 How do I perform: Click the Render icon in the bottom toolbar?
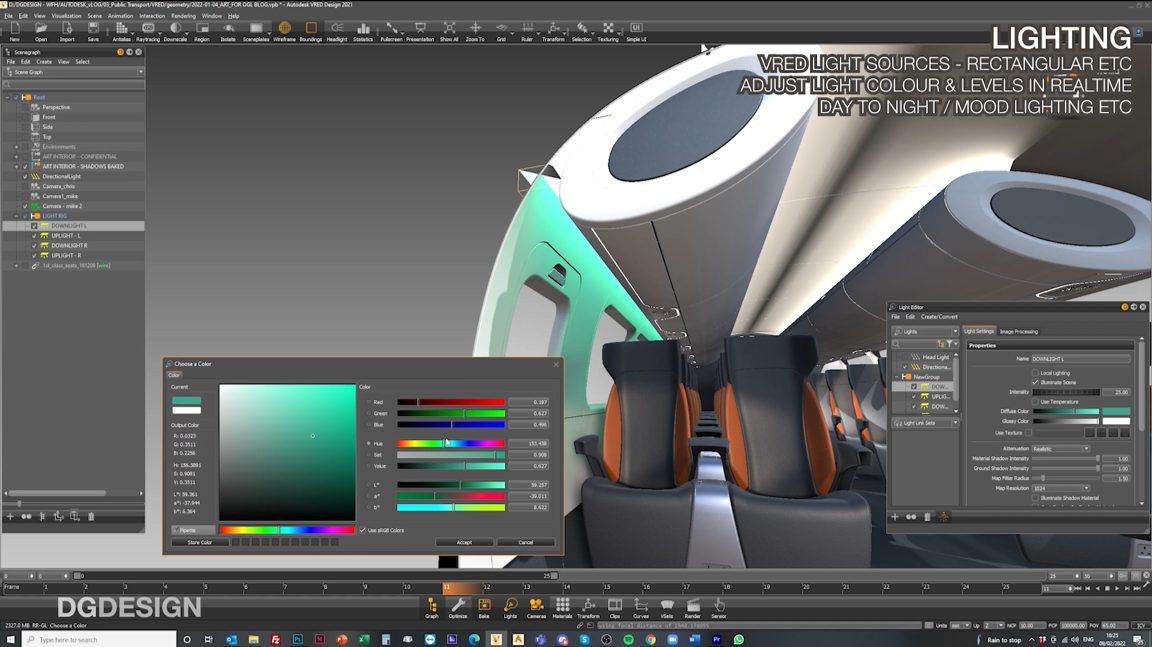point(694,603)
